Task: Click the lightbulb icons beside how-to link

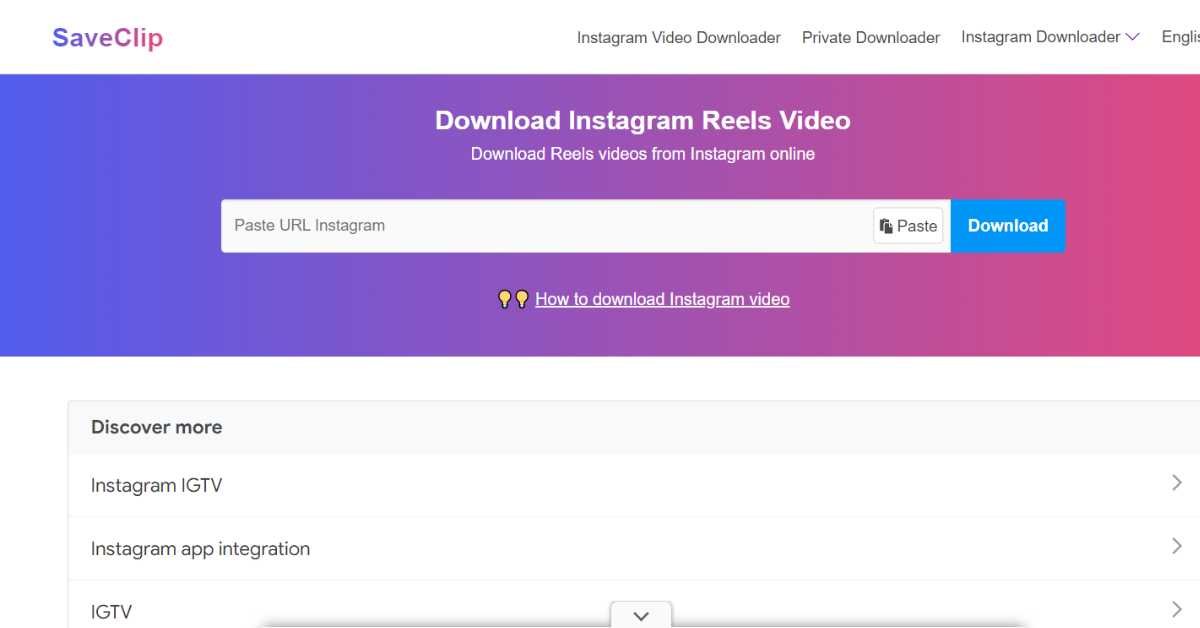Action: pos(513,299)
